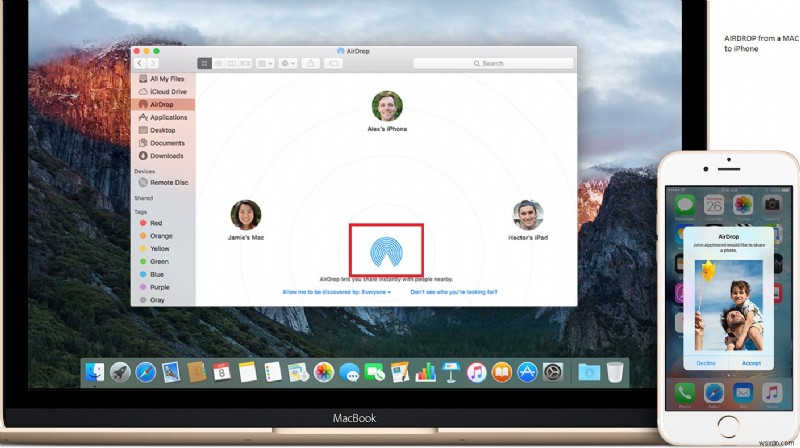The image size is (800, 448).
Task: Launch Safari from the Dock
Action: coord(145,372)
